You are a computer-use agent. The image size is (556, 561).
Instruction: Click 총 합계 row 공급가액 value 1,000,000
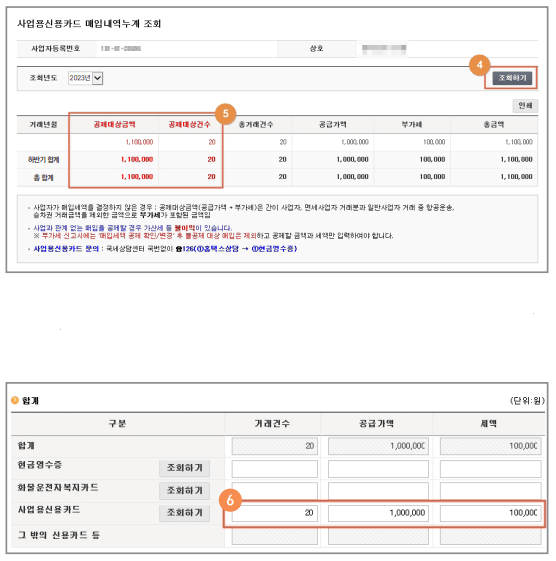pos(352,177)
